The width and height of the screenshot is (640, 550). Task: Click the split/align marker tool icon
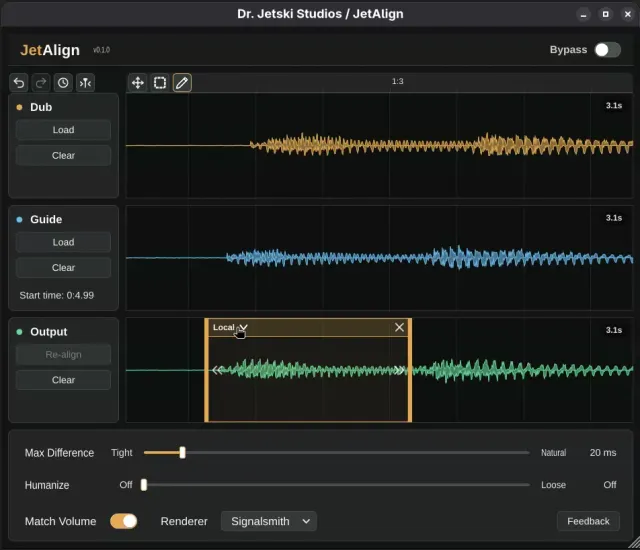(x=85, y=83)
